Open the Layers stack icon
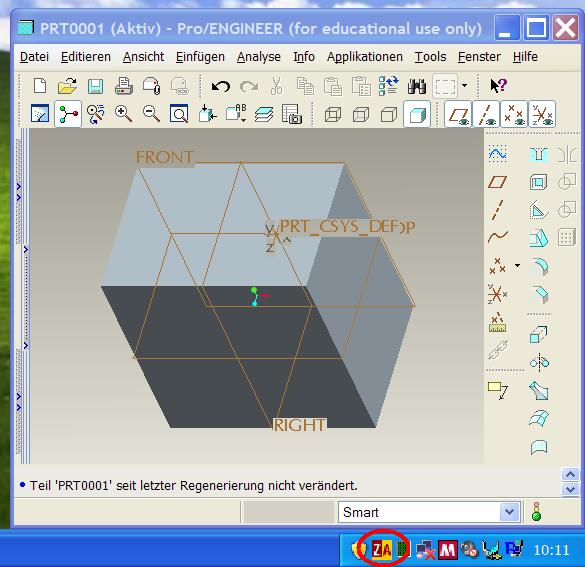The width and height of the screenshot is (585, 567). pos(264,114)
